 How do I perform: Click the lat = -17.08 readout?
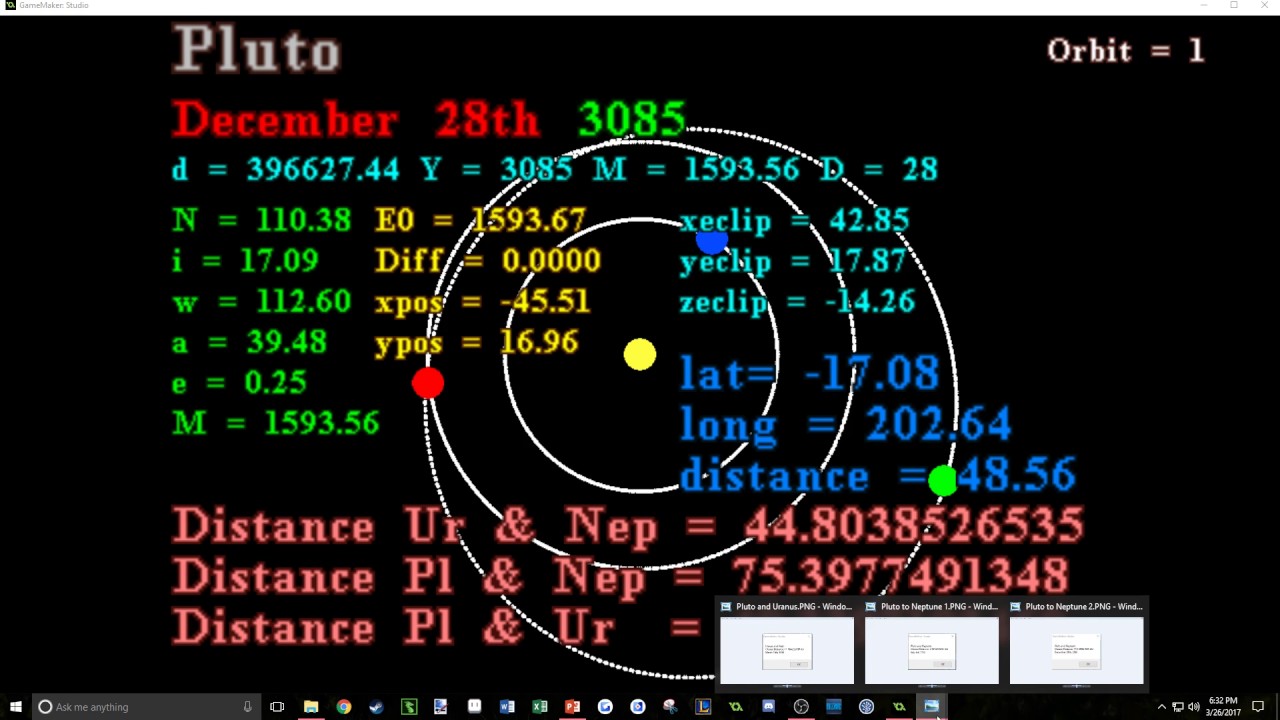tap(810, 374)
